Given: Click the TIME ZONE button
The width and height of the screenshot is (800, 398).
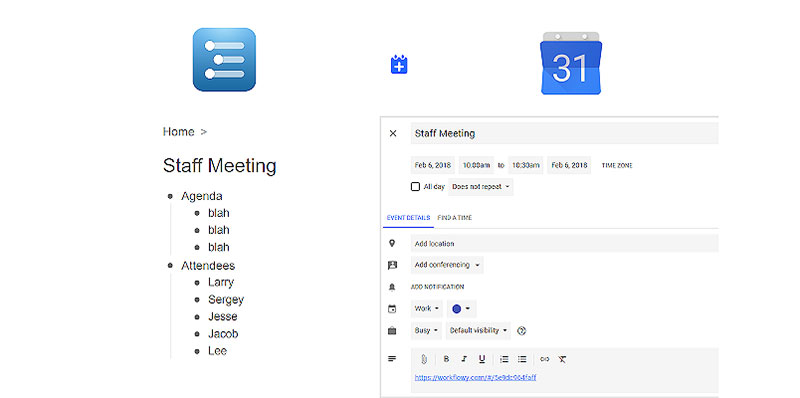Looking at the screenshot, I should [x=617, y=166].
